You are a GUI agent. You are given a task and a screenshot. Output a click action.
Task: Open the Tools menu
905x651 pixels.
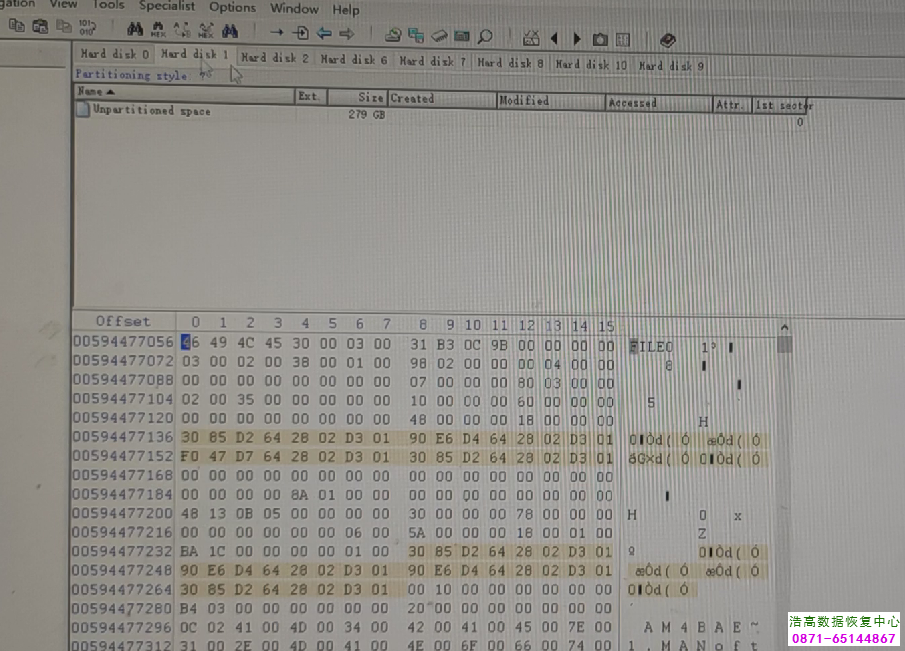(108, 5)
